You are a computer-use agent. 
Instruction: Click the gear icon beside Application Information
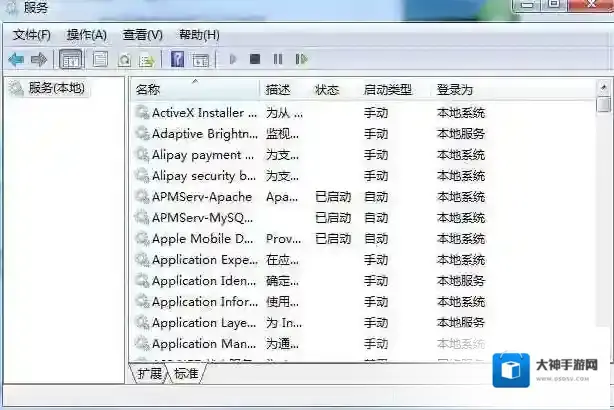click(x=142, y=301)
